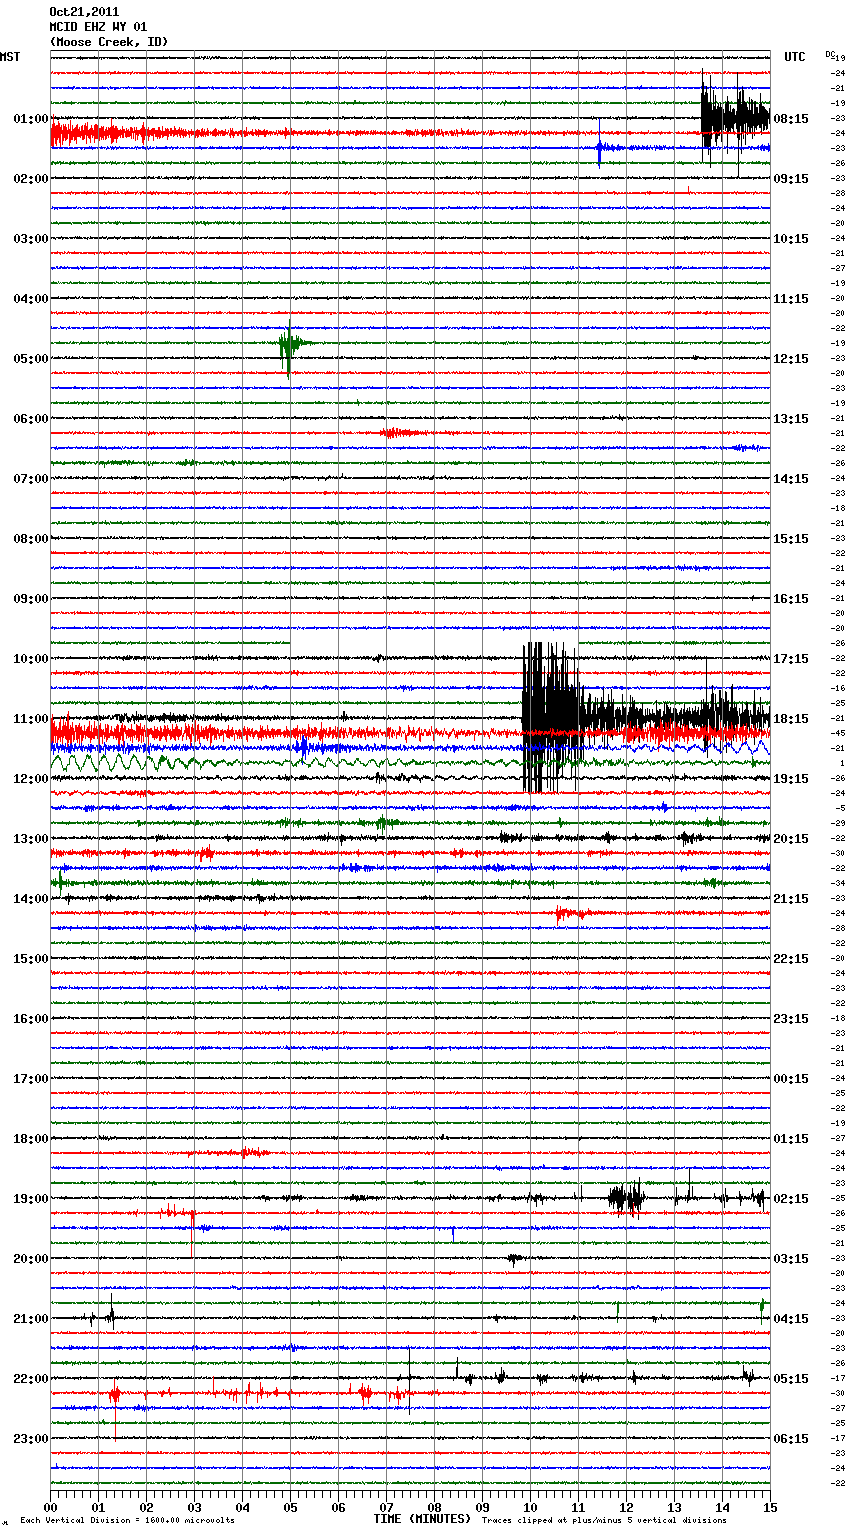
Task: Select the station code MCID EHZ WY 01
Action: [x=98, y=27]
